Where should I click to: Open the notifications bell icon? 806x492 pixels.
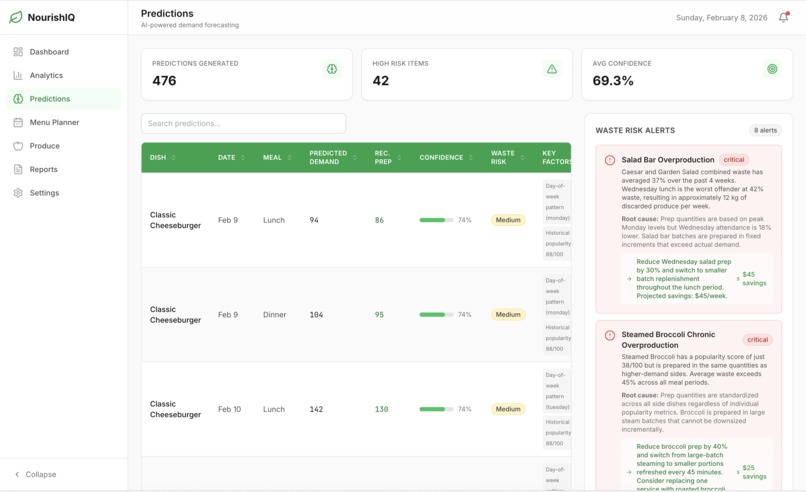(x=783, y=17)
